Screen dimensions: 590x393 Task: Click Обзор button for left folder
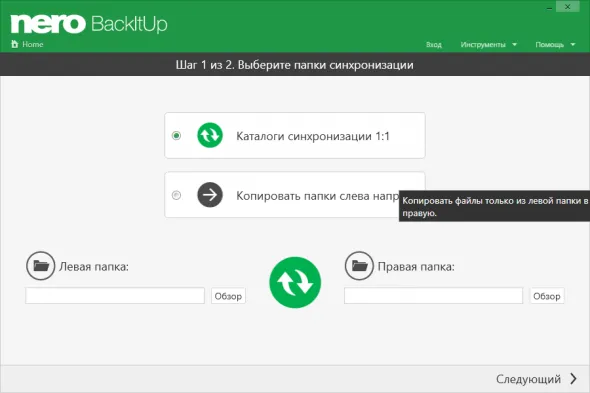click(228, 296)
